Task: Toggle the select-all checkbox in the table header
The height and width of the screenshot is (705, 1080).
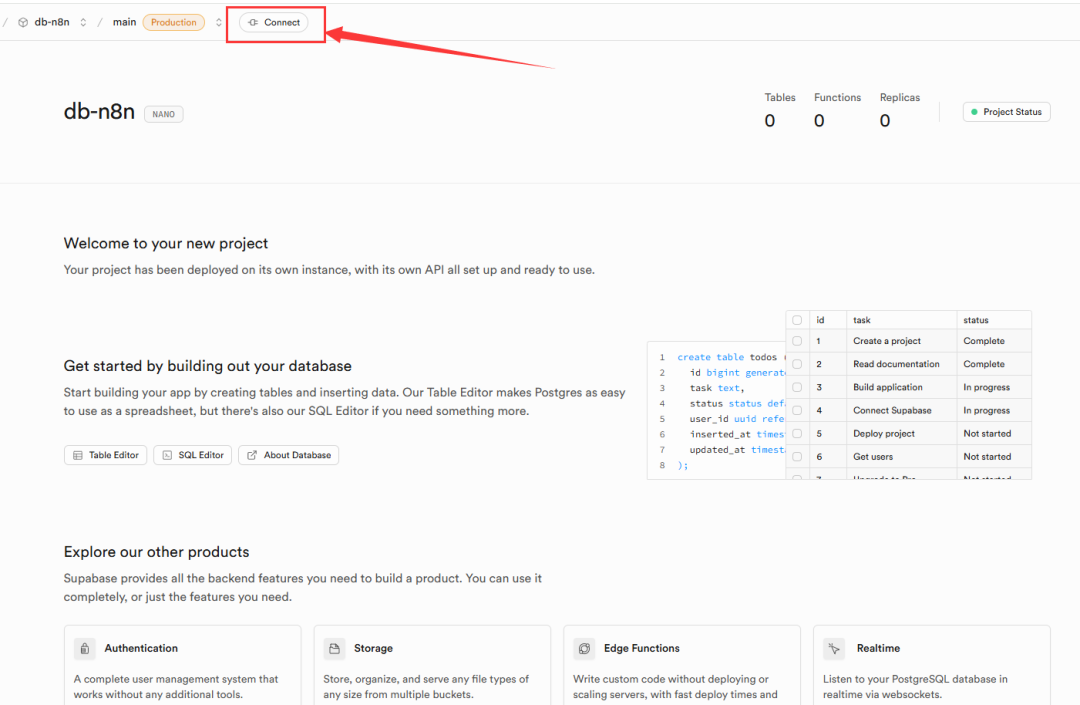Action: 797,320
